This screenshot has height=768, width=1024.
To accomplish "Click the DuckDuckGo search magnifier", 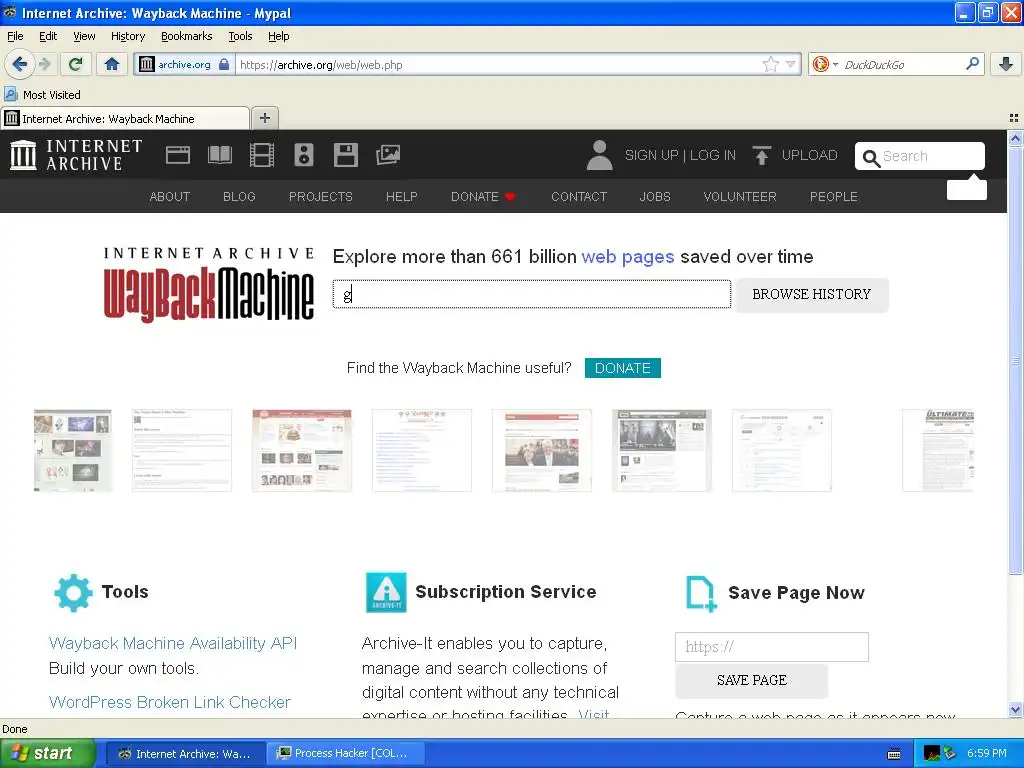I will [972, 64].
